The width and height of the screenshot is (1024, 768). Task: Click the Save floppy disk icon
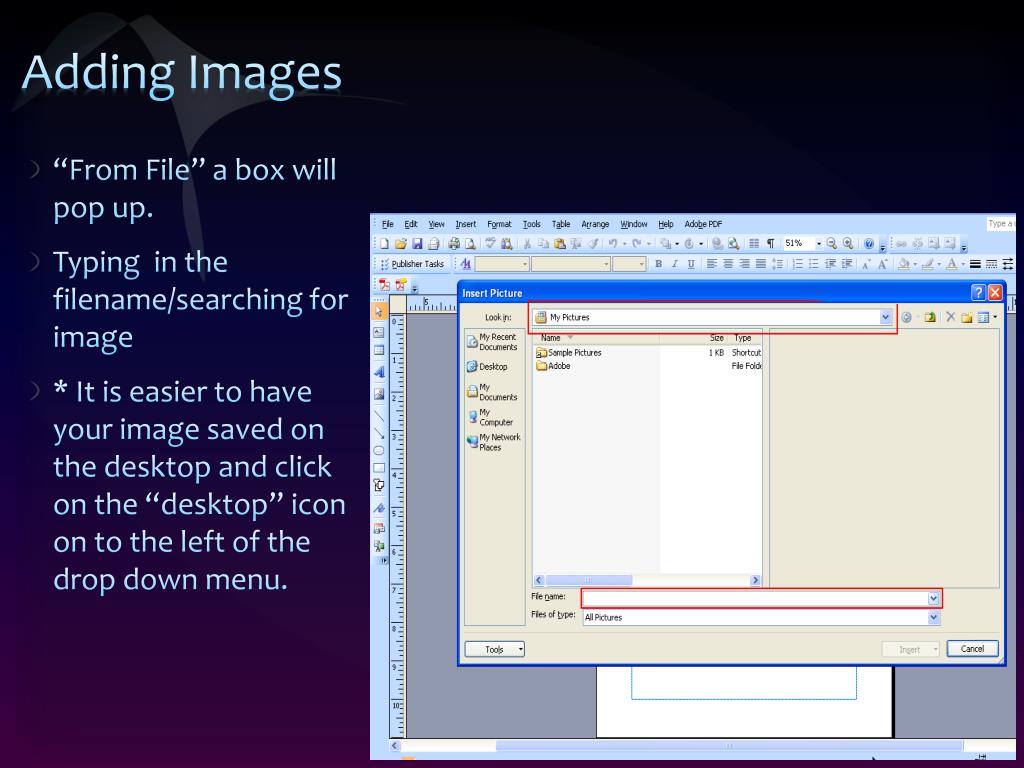[x=417, y=244]
